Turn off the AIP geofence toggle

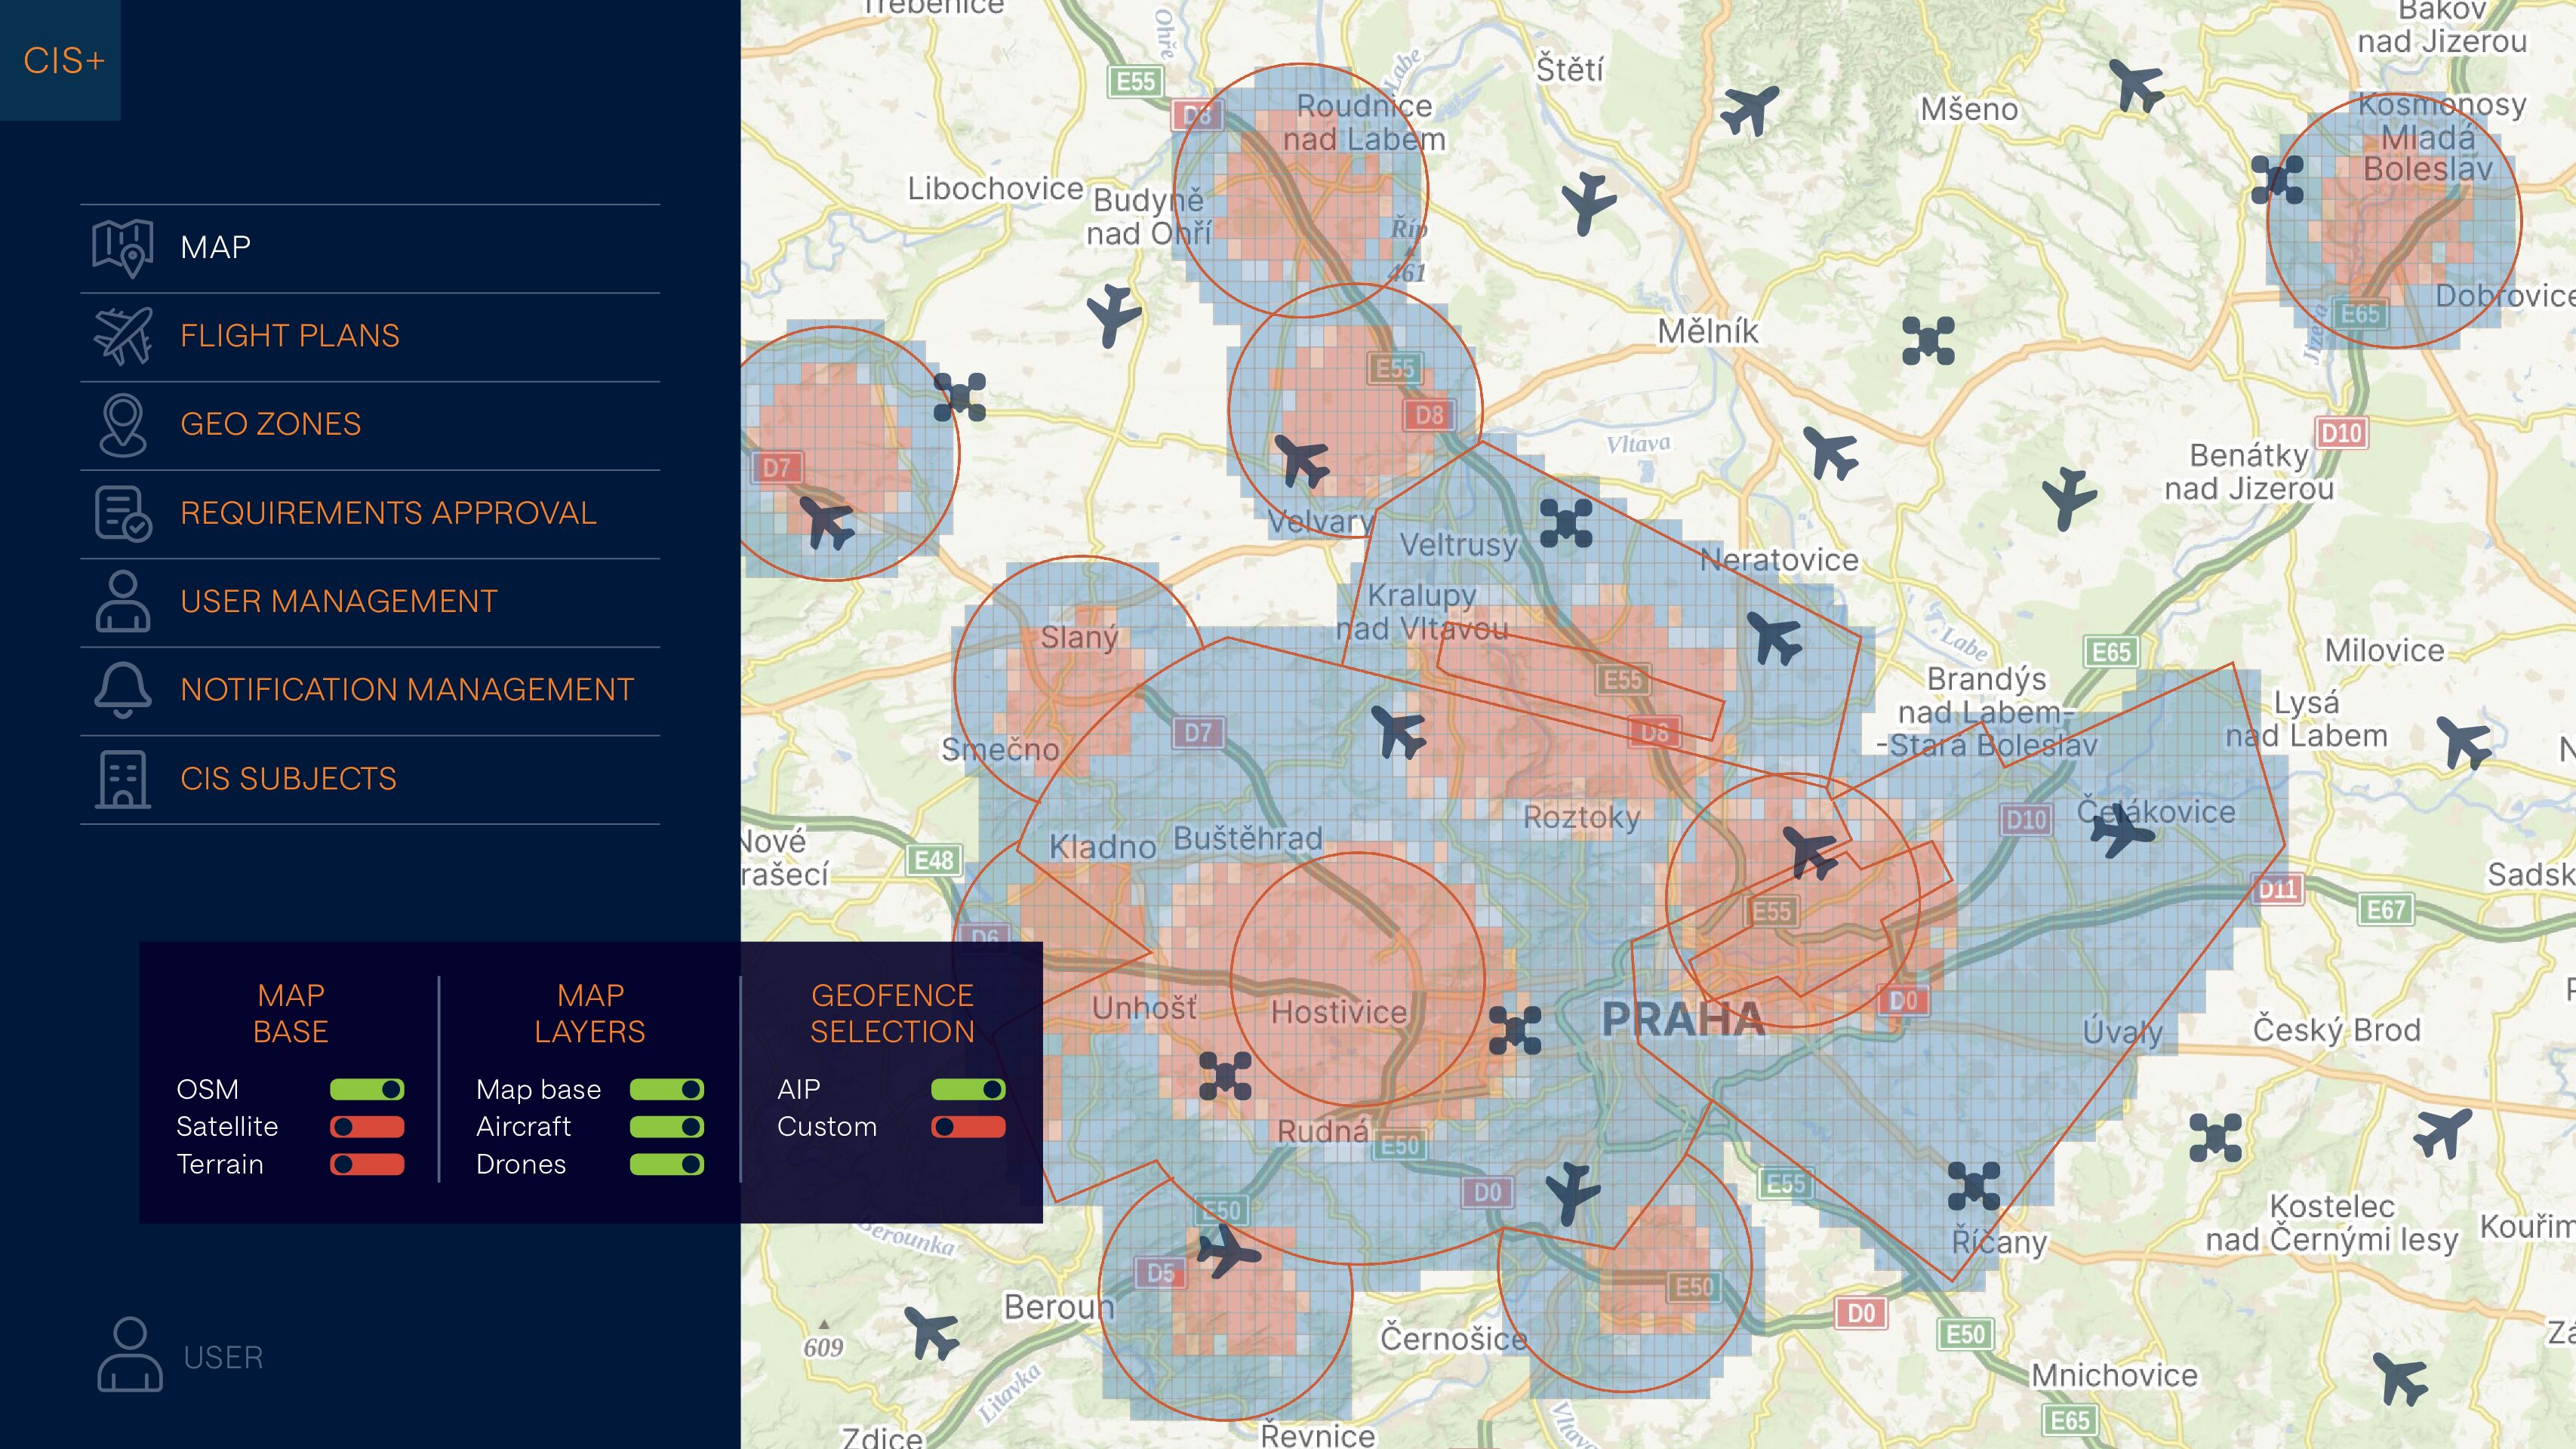(x=967, y=1089)
